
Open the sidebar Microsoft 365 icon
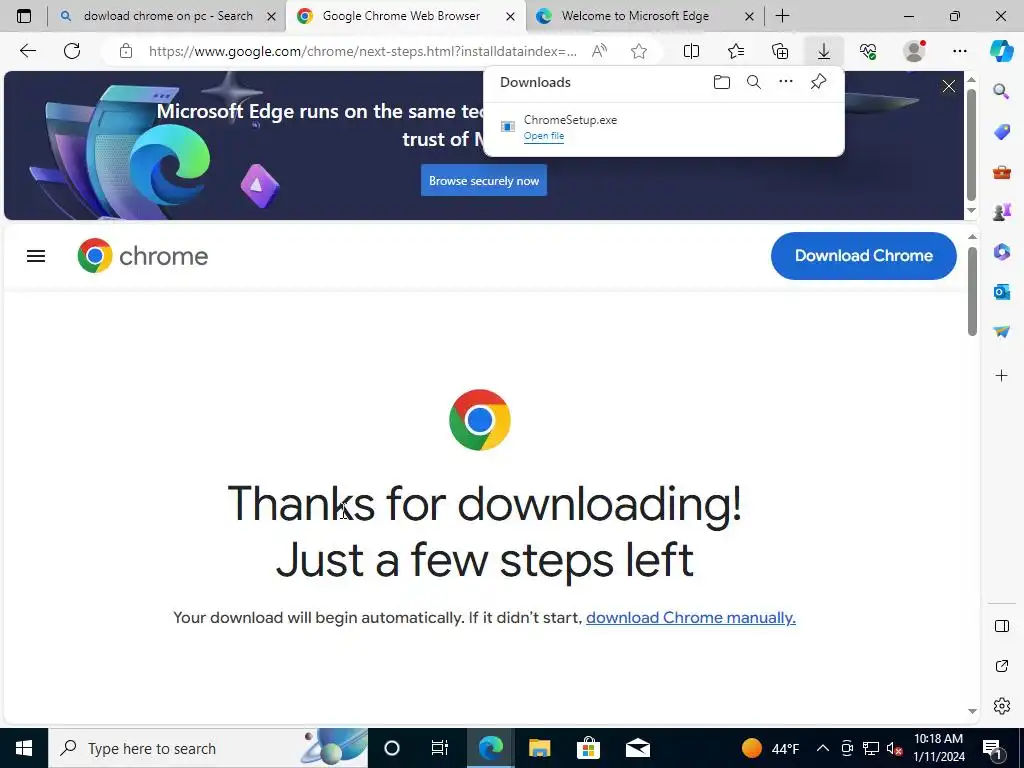(x=1001, y=252)
